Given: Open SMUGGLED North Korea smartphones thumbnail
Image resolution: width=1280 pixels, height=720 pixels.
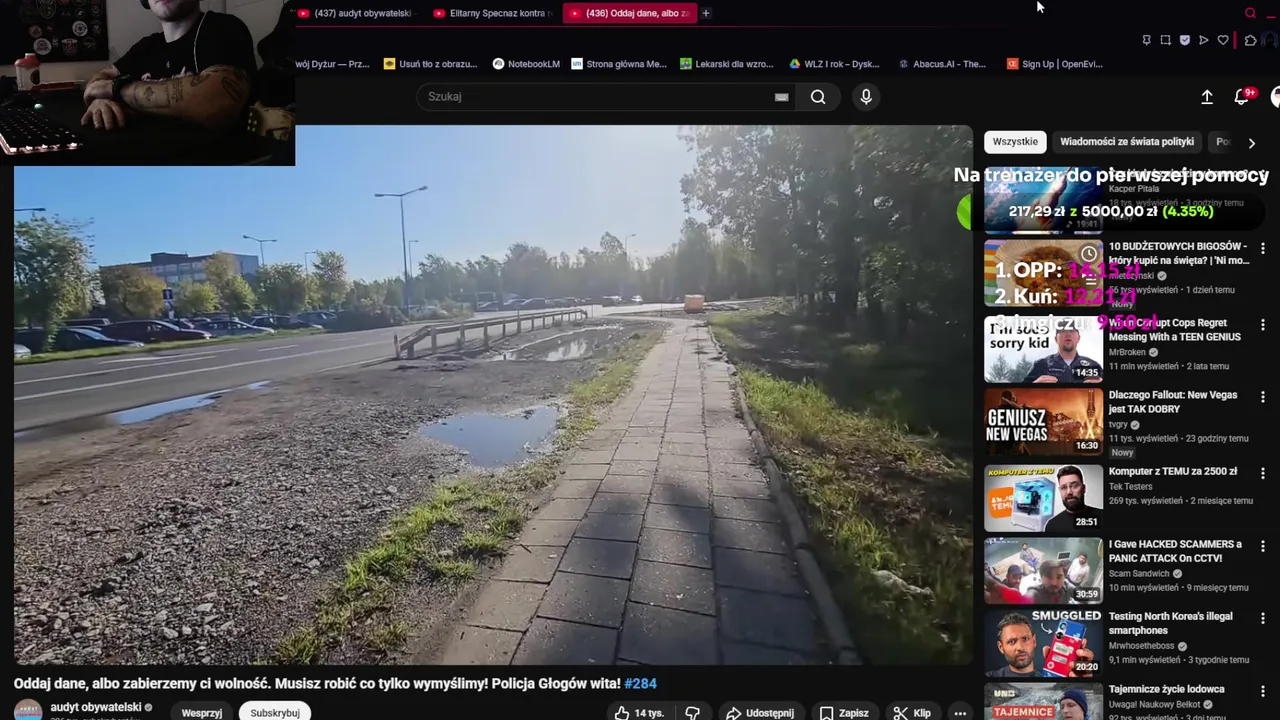Looking at the screenshot, I should 1043,643.
